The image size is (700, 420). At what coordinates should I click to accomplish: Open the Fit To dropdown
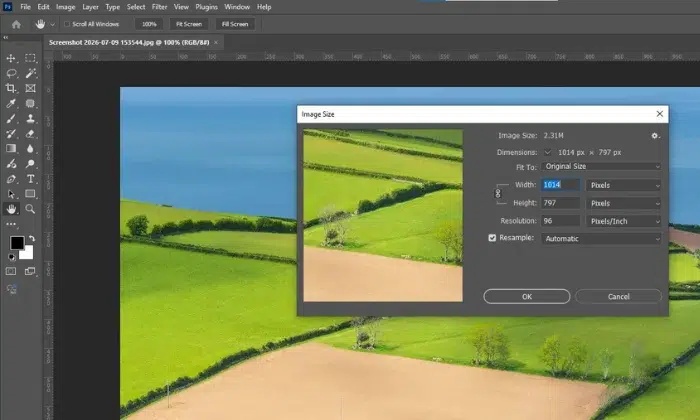tap(601, 166)
